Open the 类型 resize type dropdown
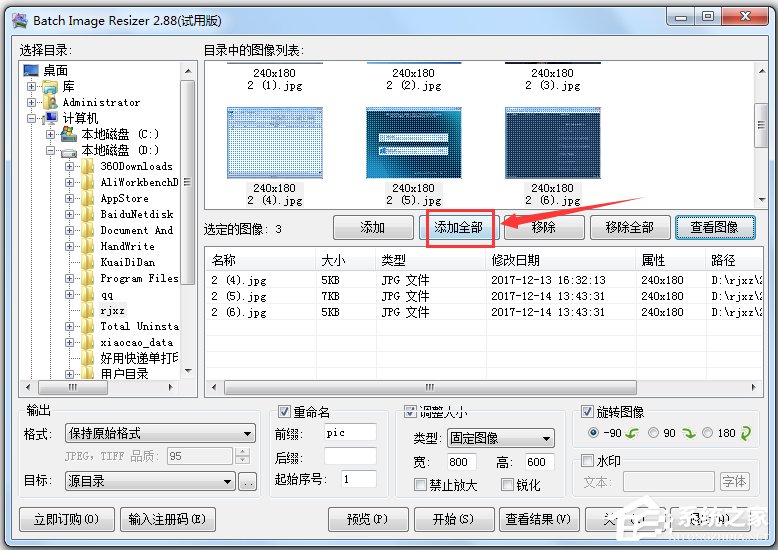This screenshot has height=550, width=778. [501, 438]
